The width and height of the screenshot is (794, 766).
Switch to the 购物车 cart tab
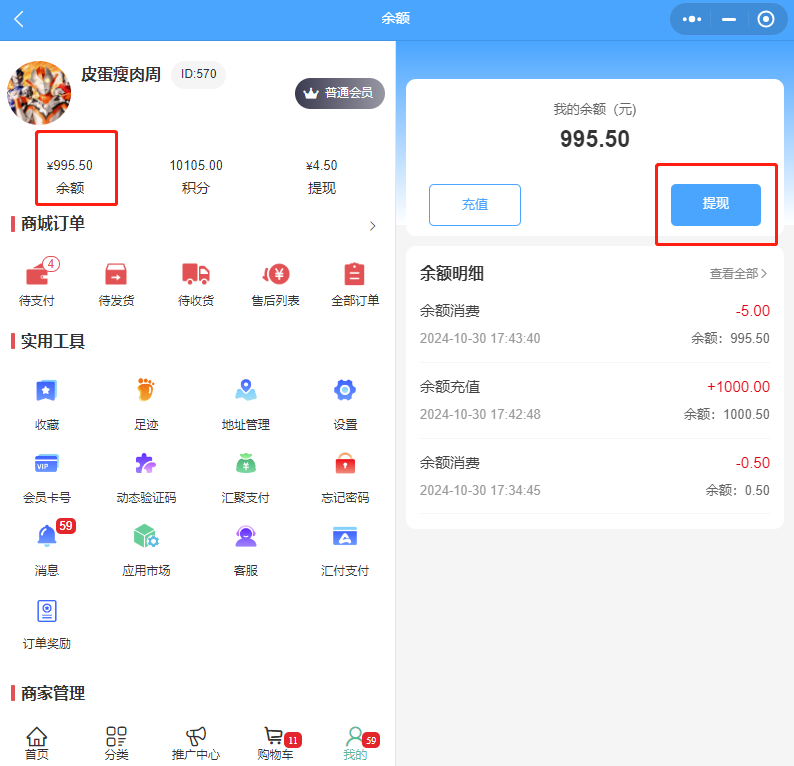click(275, 743)
